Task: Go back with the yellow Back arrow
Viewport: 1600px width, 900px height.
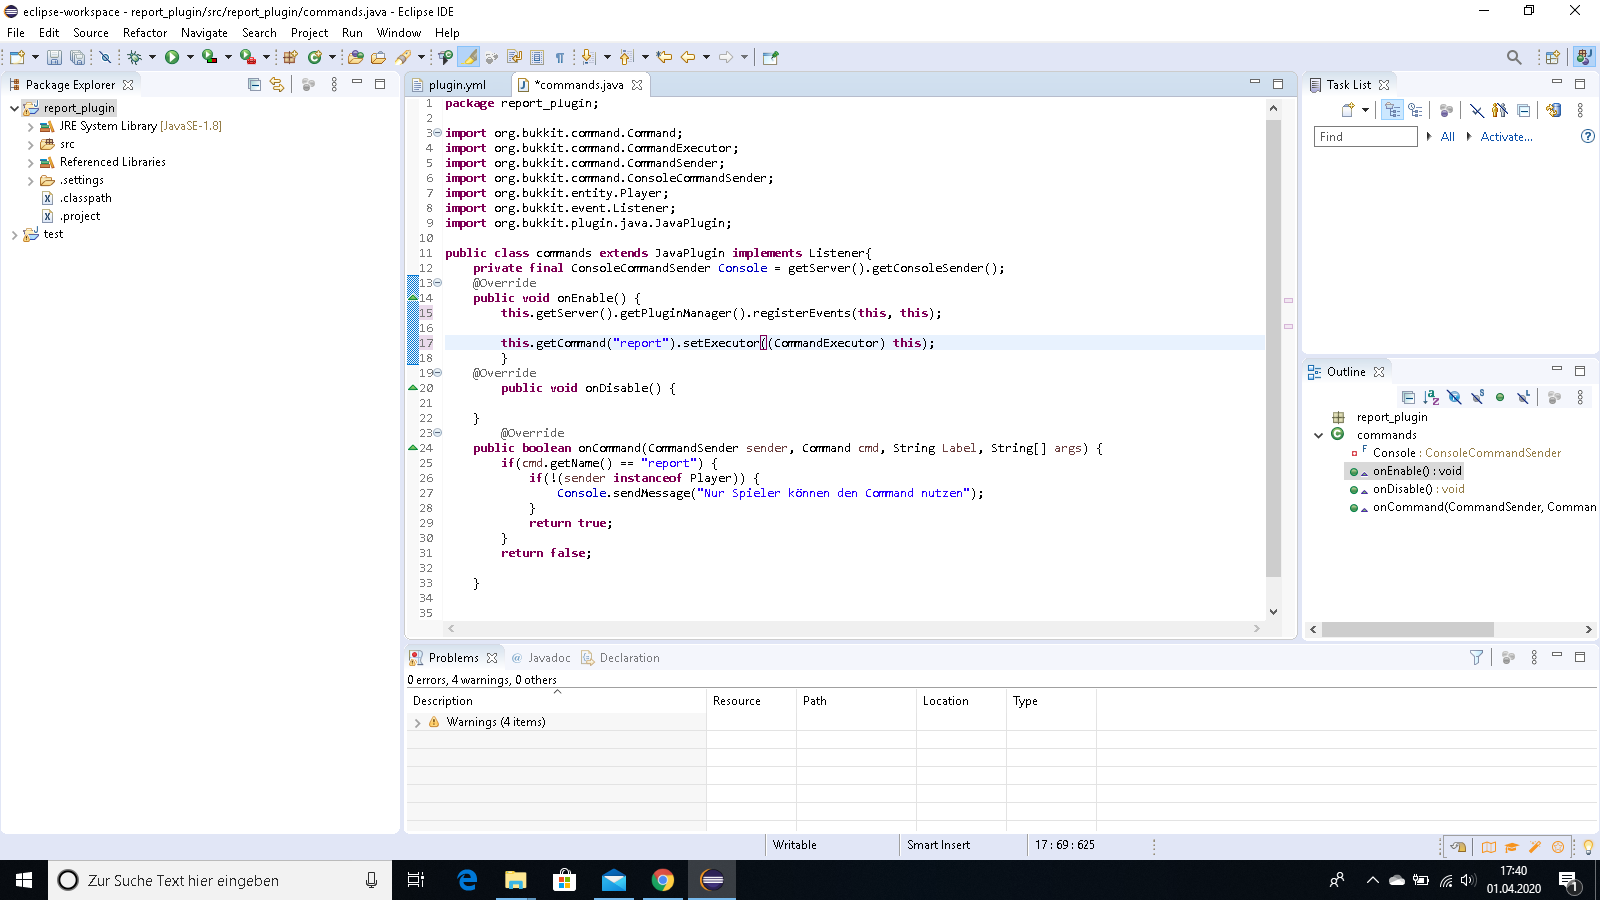Action: (x=688, y=58)
